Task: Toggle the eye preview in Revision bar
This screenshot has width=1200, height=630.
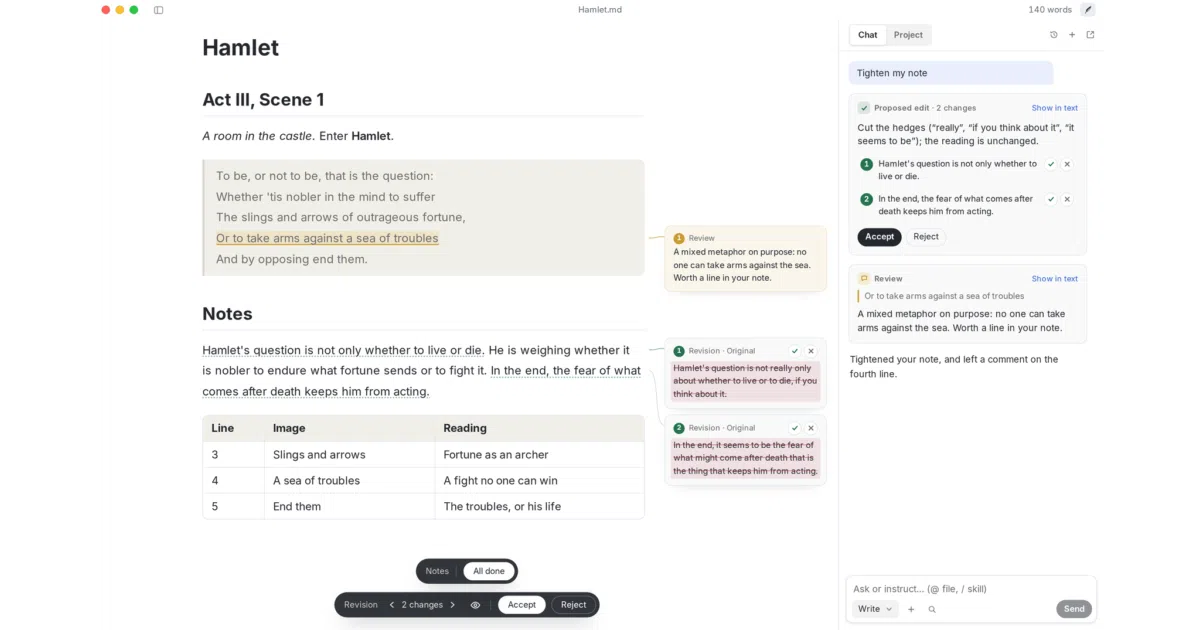Action: click(x=475, y=605)
